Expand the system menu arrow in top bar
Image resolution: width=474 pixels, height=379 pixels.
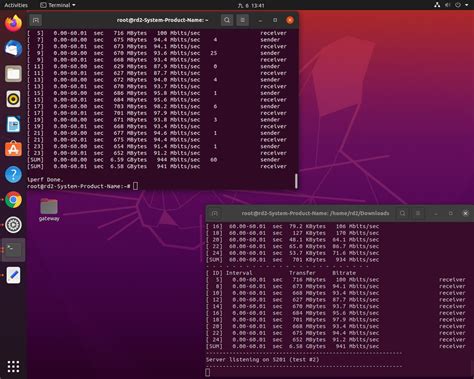tap(467, 5)
